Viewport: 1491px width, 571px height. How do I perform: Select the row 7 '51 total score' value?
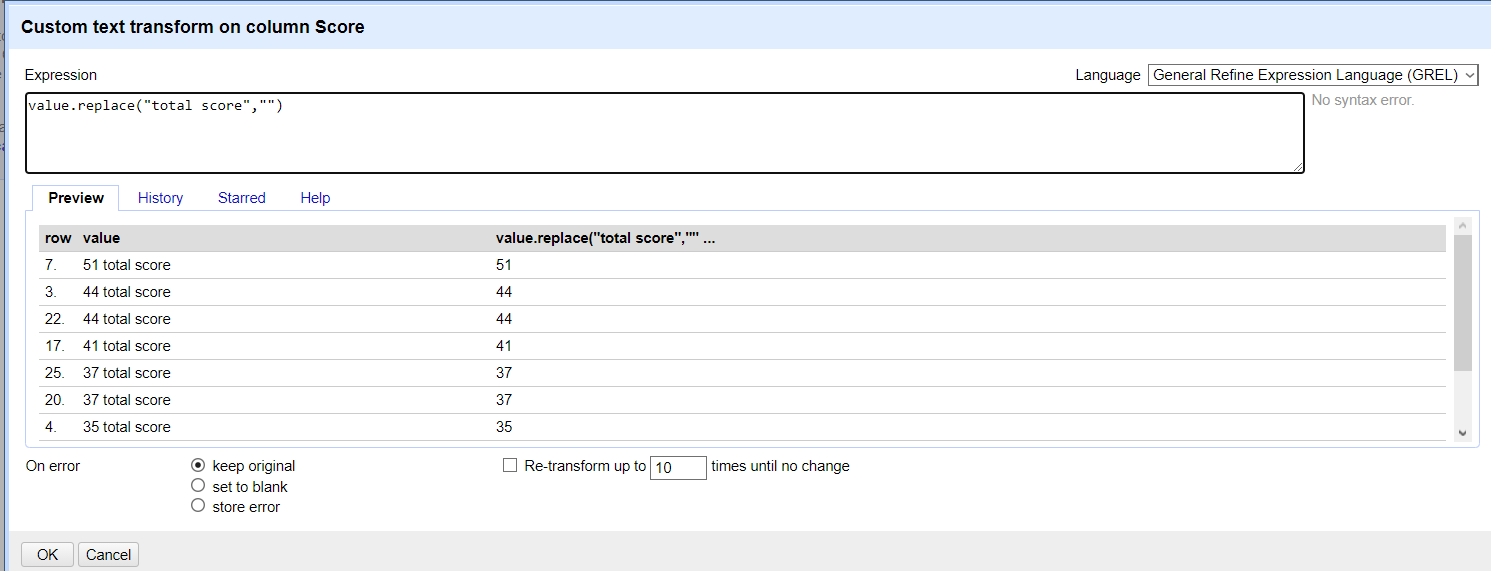click(127, 265)
